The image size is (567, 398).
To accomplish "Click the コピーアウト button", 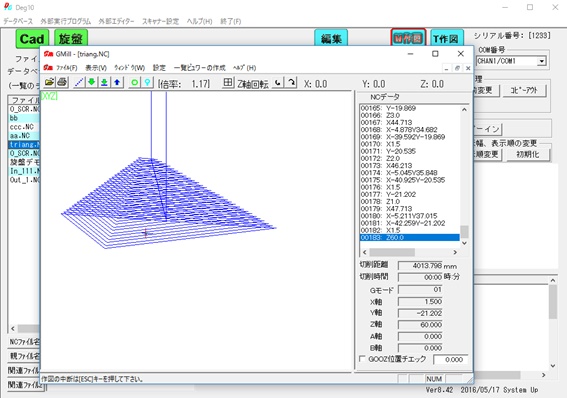I will click(x=524, y=90).
